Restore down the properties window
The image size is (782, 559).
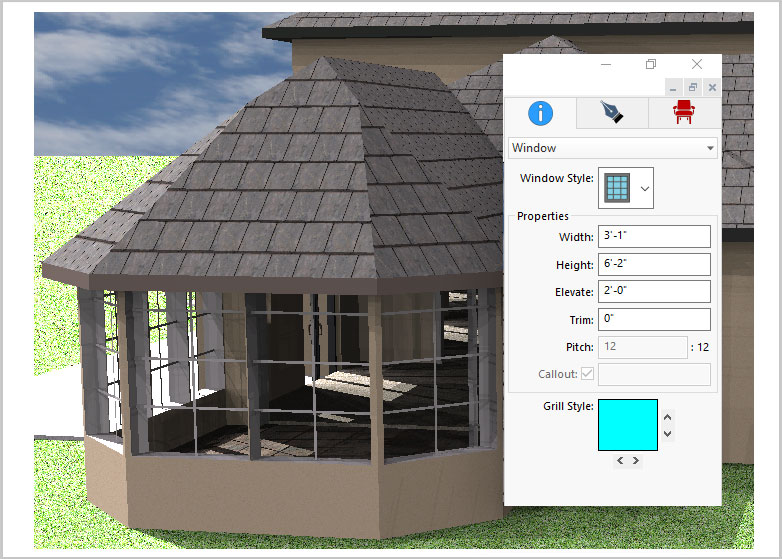pos(651,64)
